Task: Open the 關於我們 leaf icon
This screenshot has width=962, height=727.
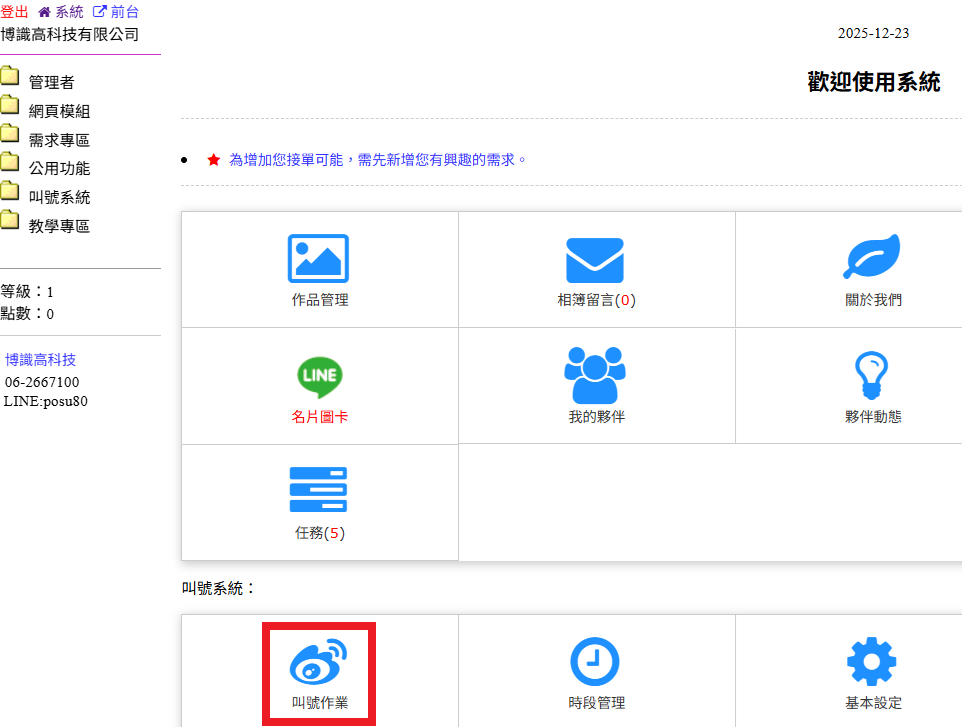Action: [x=872, y=258]
